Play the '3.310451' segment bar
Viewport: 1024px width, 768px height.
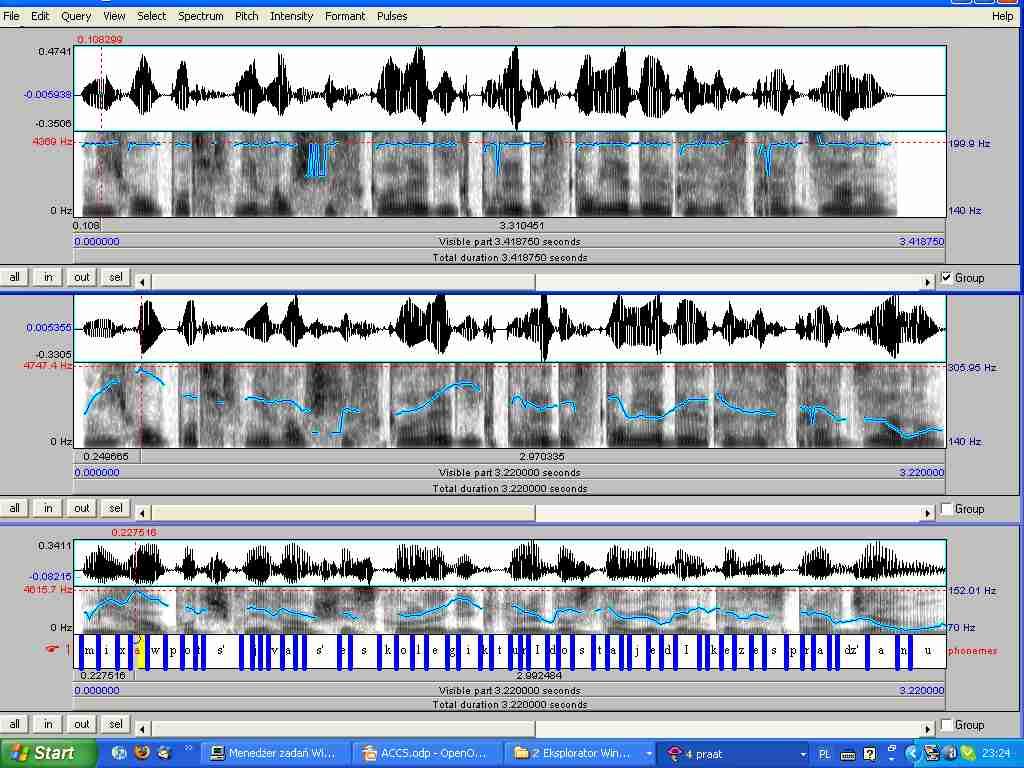pos(524,225)
